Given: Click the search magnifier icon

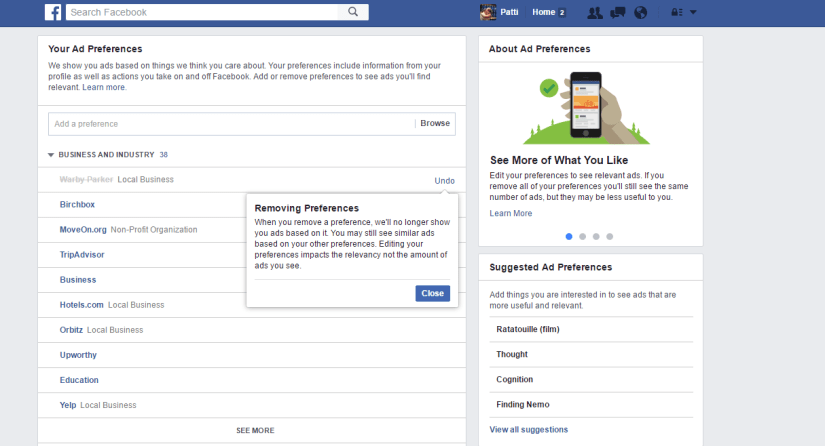Looking at the screenshot, I should click(x=353, y=12).
